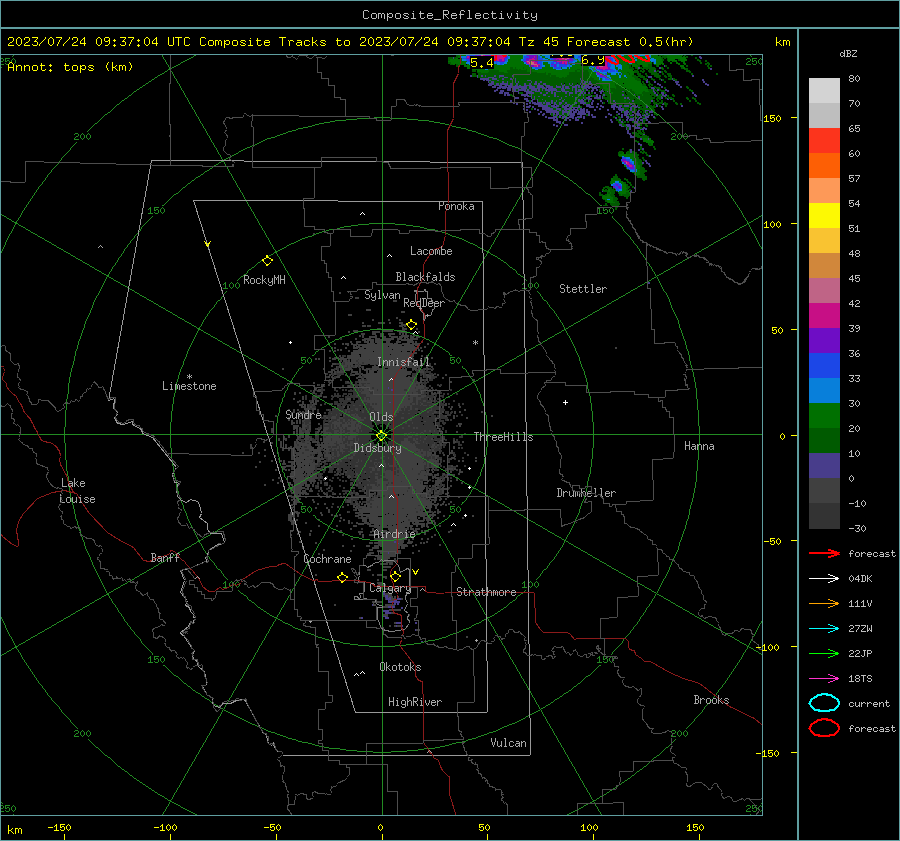Click the magenta 42–39 dBZ color swatch

click(824, 316)
